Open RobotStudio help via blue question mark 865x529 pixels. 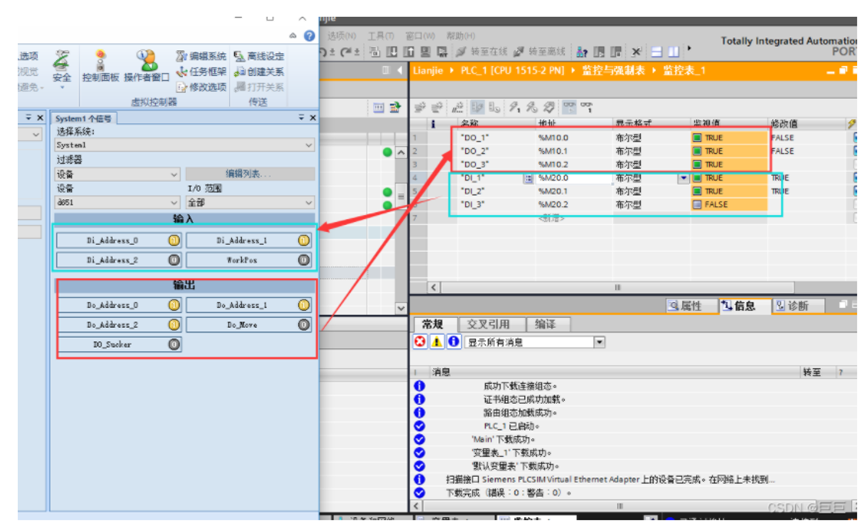309,36
